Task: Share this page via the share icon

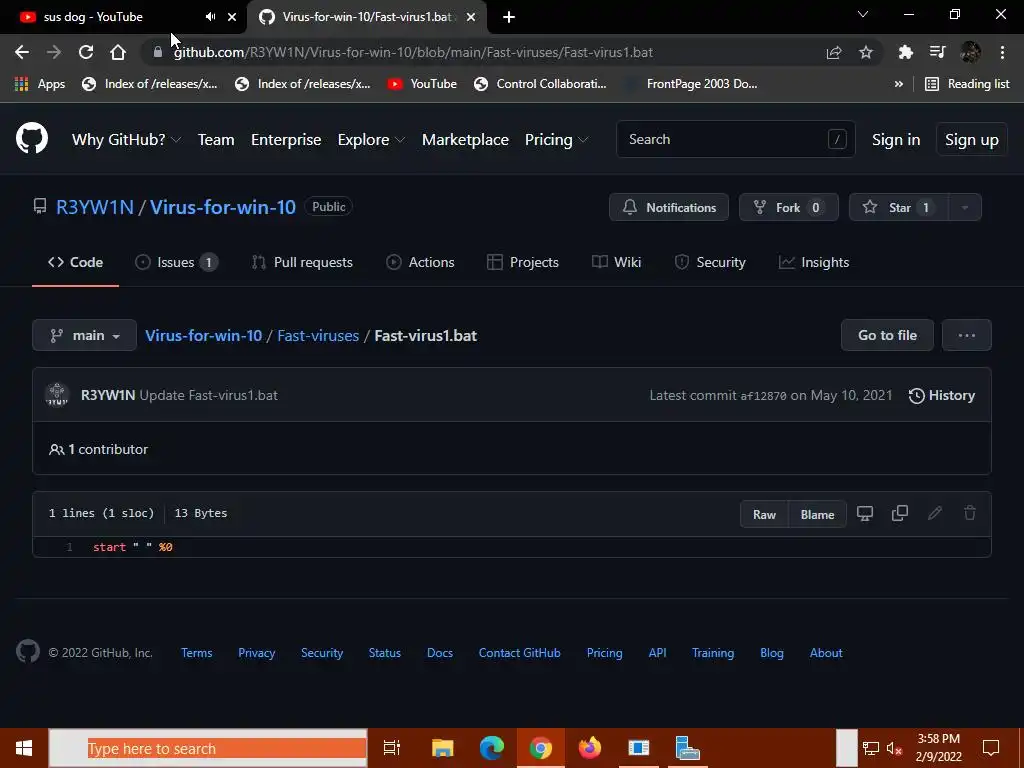Action: point(834,52)
